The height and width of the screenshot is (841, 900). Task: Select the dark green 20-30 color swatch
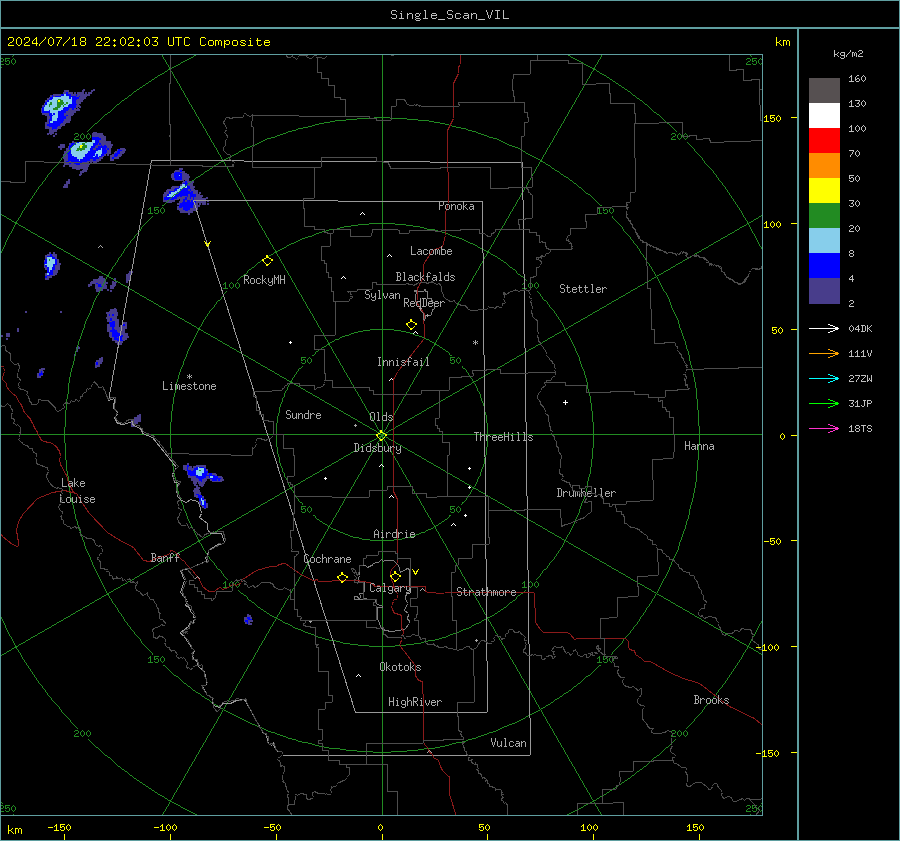pos(824,215)
